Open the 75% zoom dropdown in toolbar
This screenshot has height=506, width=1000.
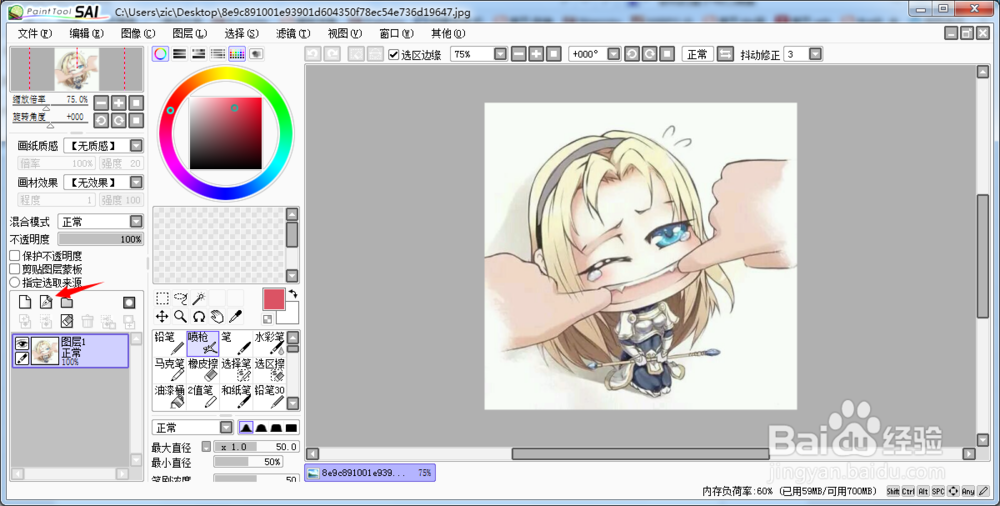coord(500,54)
